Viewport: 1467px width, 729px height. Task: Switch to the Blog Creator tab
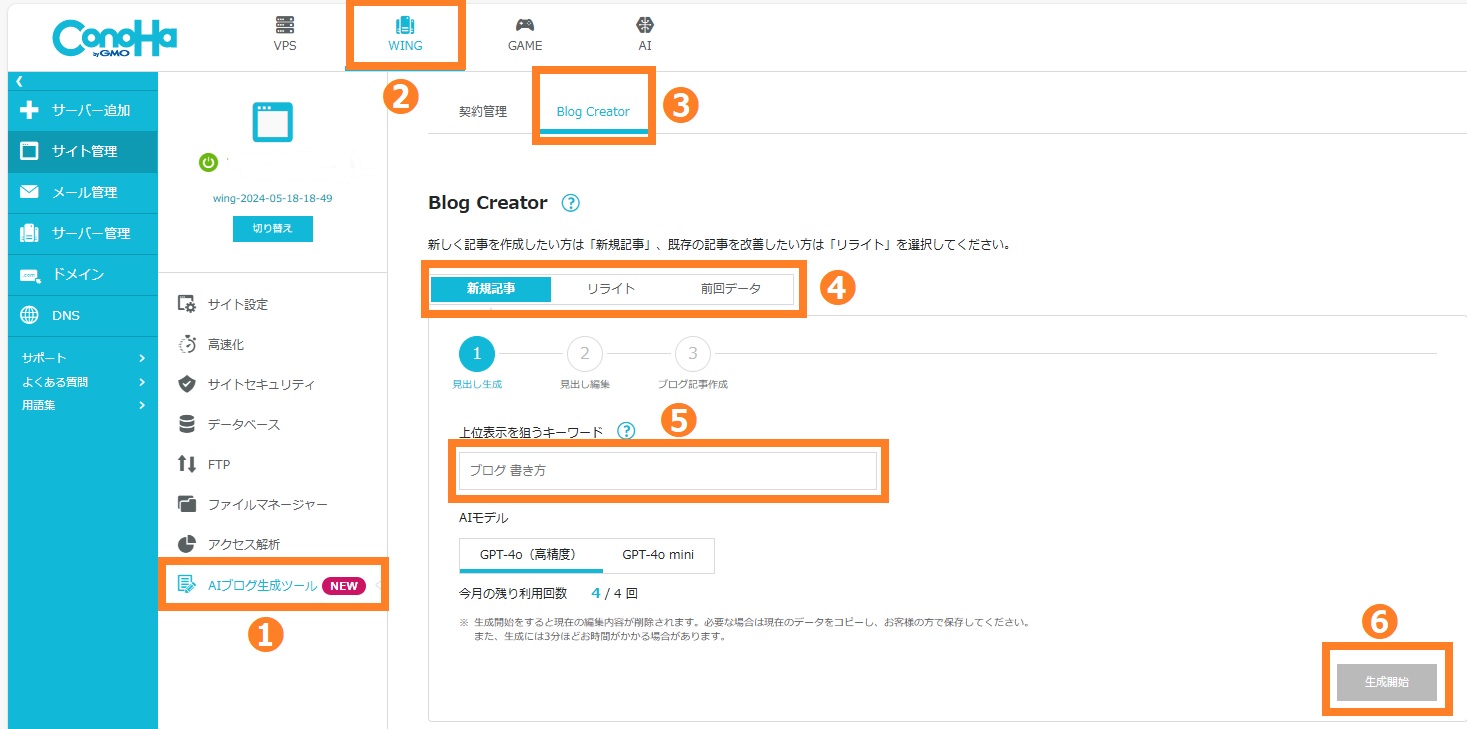point(593,111)
